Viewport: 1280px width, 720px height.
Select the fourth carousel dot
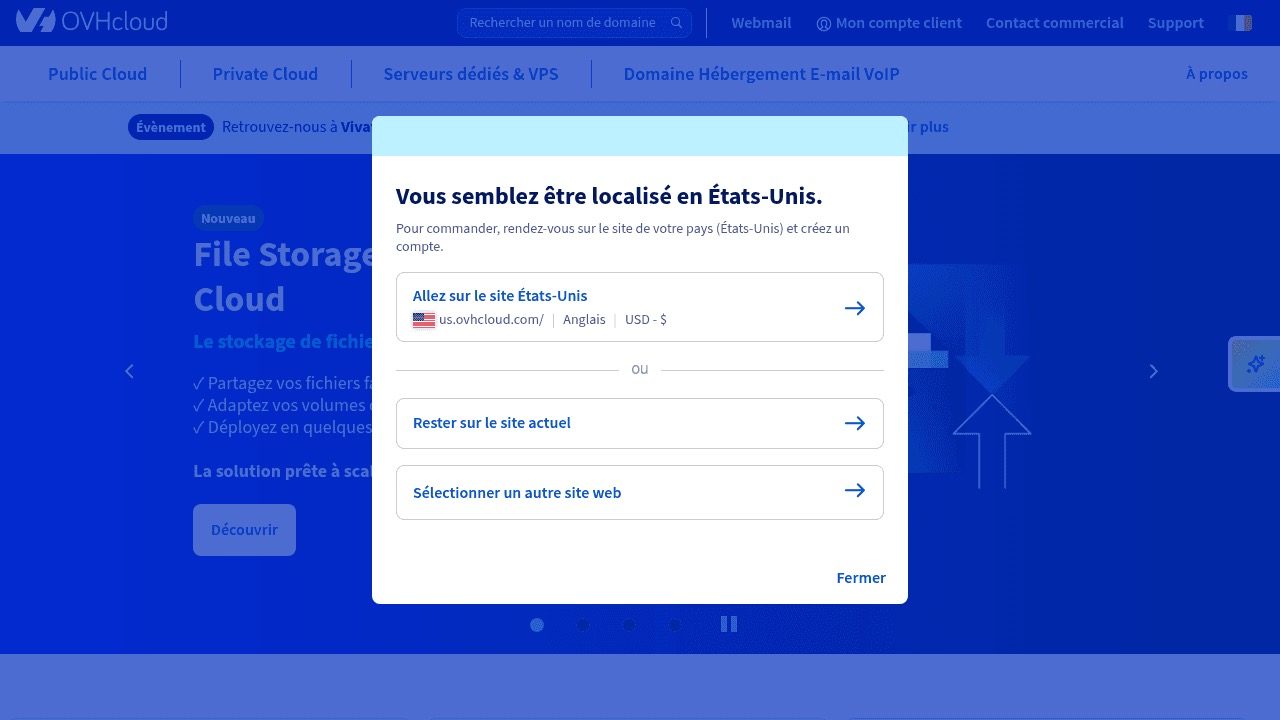pyautogui.click(x=675, y=625)
